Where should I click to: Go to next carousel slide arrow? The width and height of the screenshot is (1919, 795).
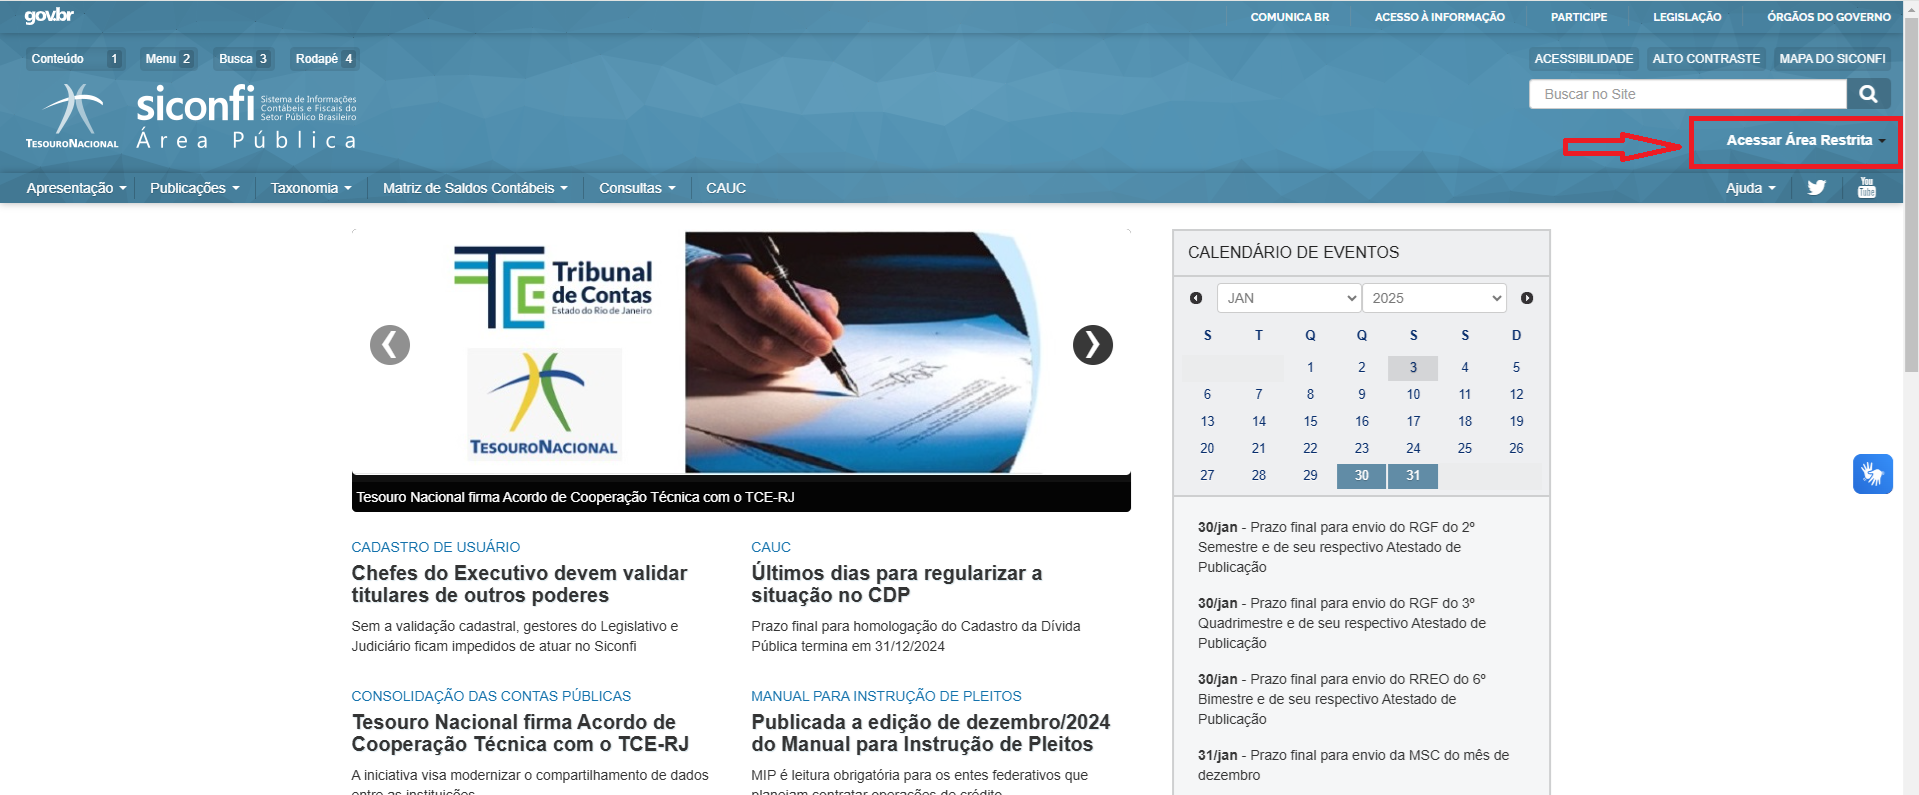pos(1093,345)
